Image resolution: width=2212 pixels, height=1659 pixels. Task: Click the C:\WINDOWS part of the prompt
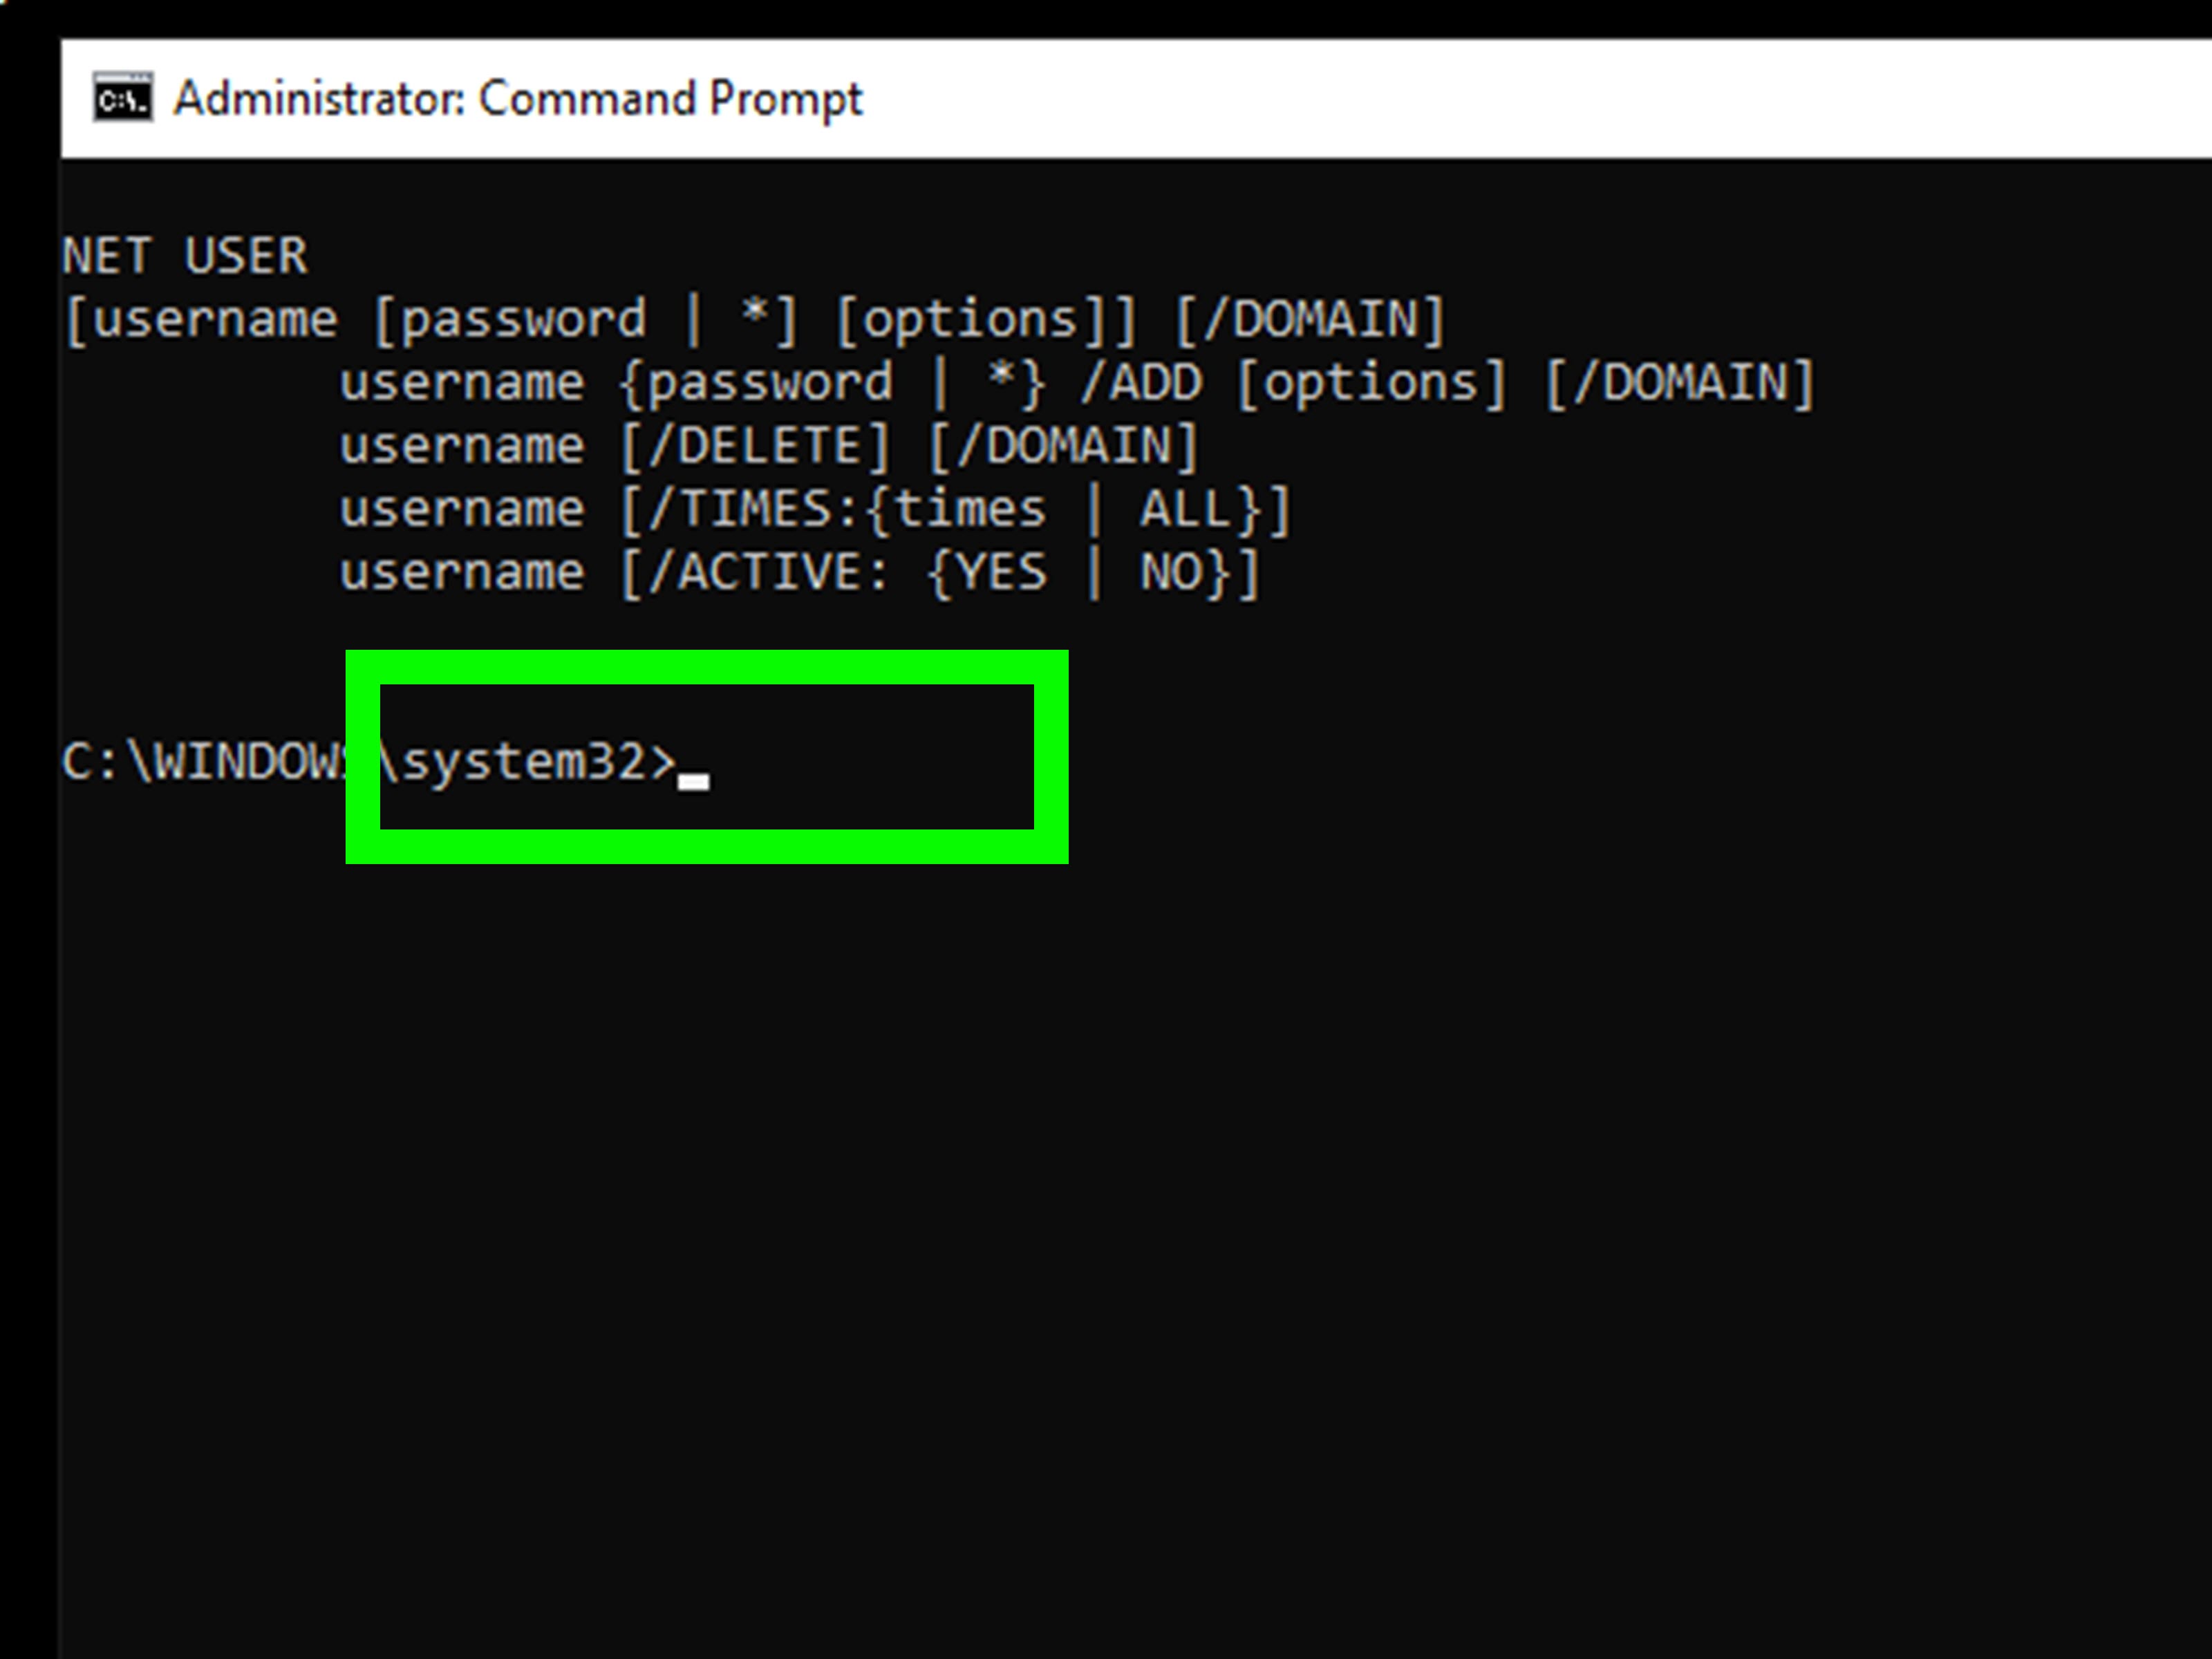coord(205,762)
